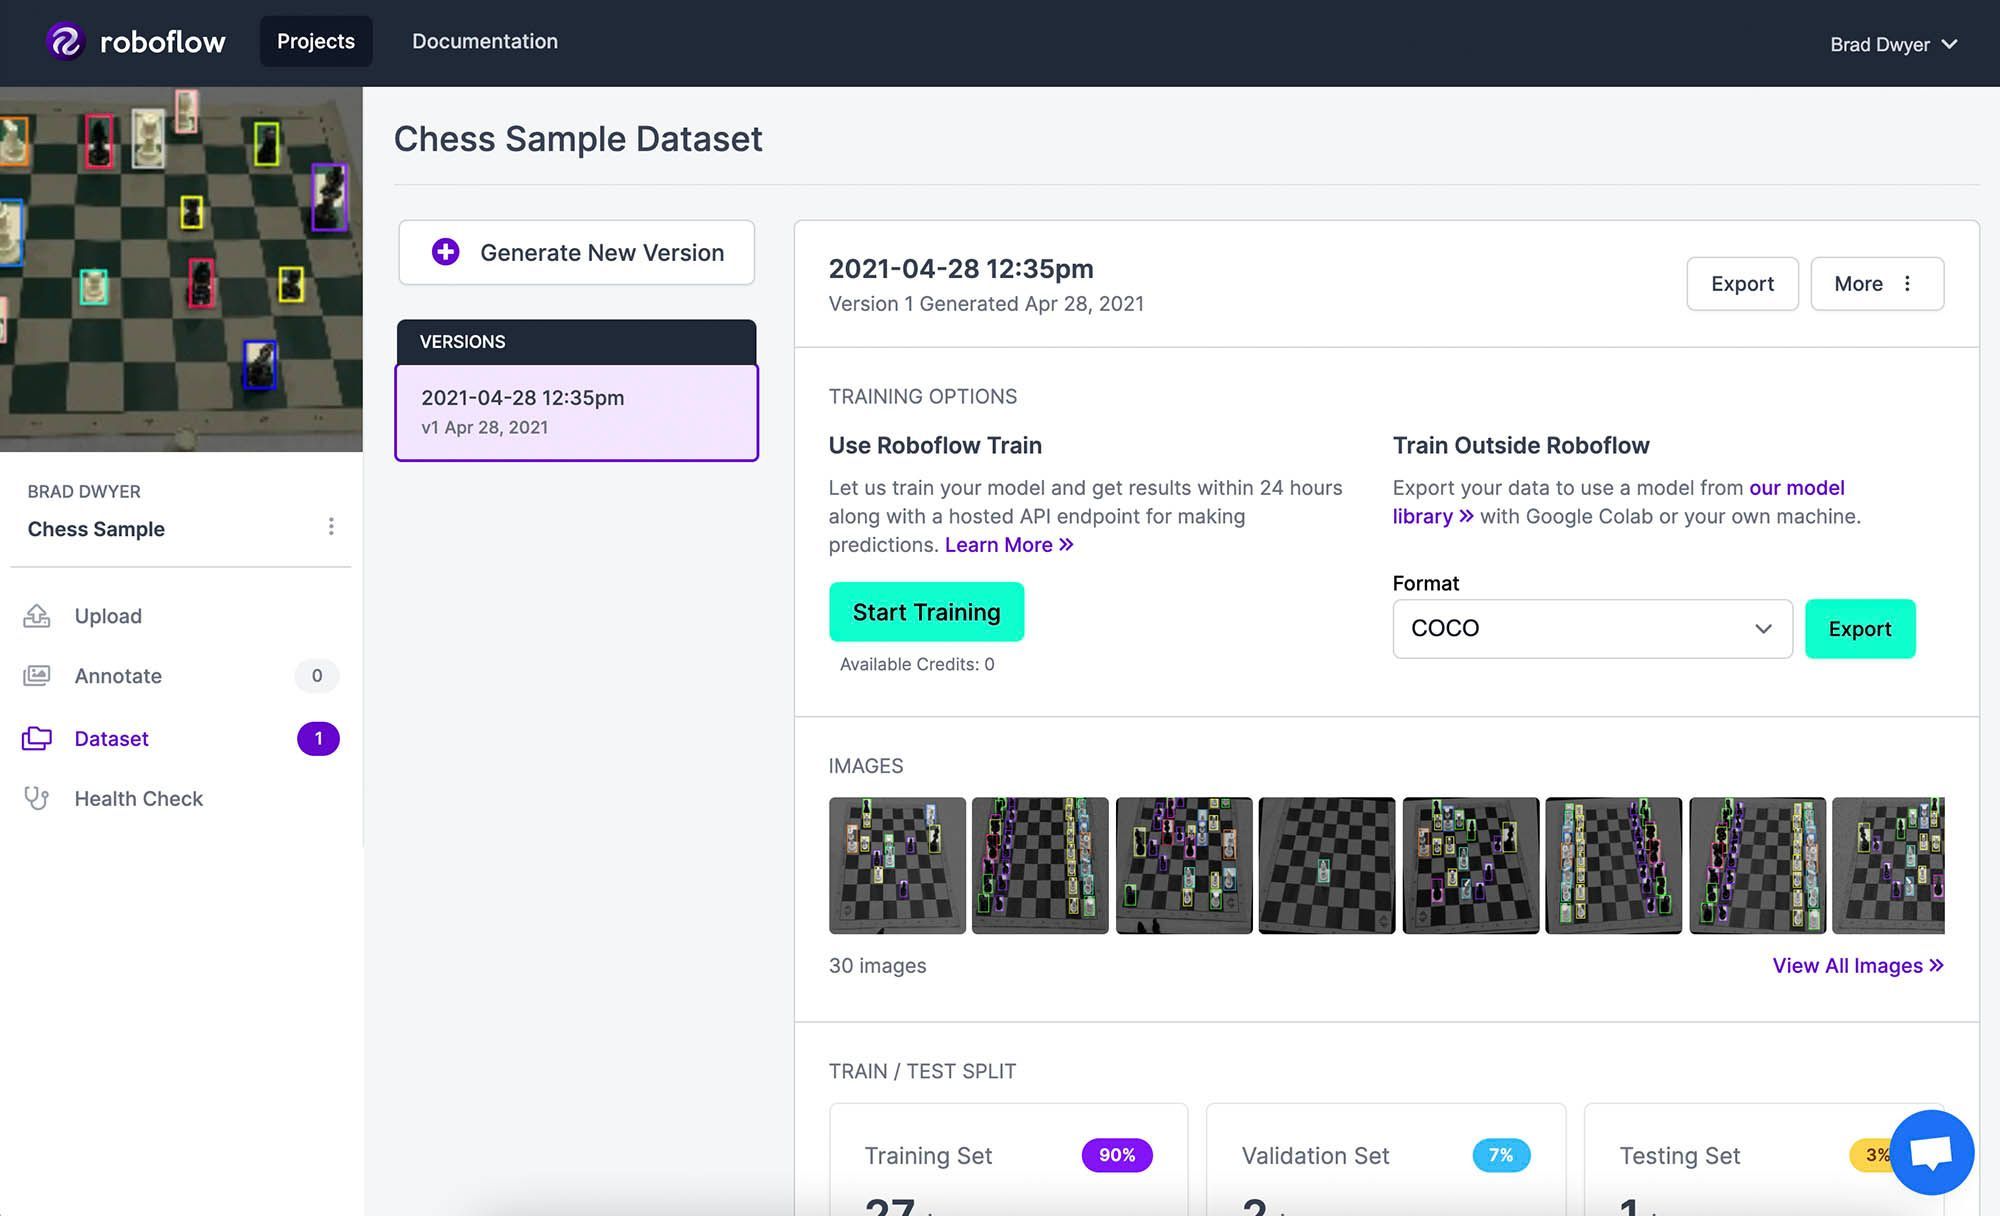The image size is (2000, 1216).
Task: Select the Health Check stethoscope icon
Action: point(37,798)
